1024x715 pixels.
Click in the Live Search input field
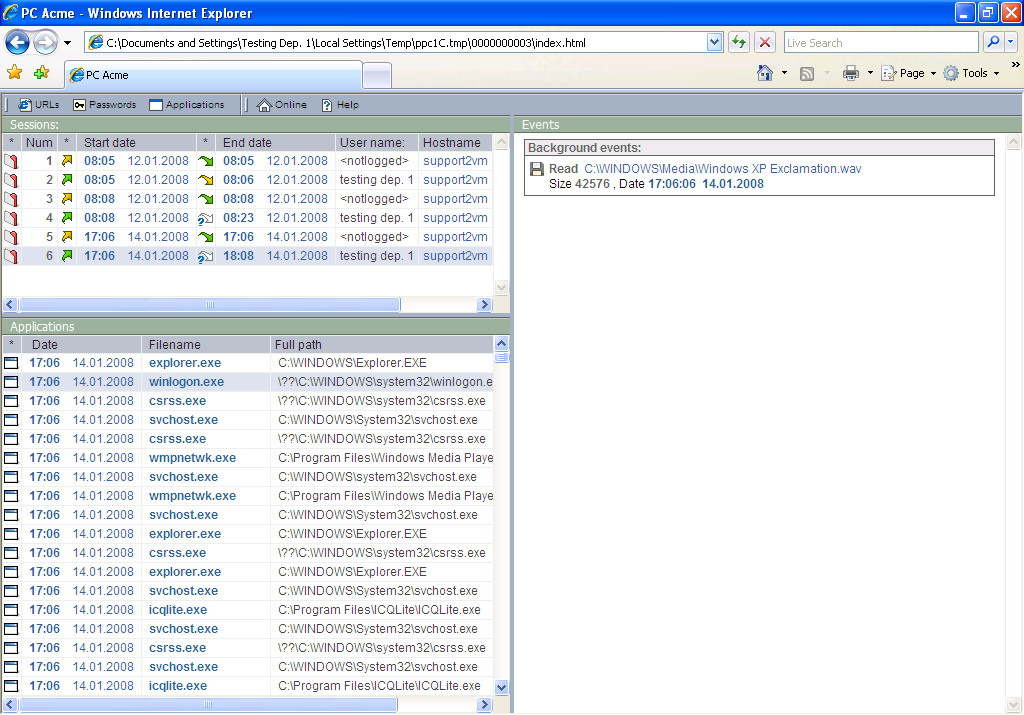[880, 42]
